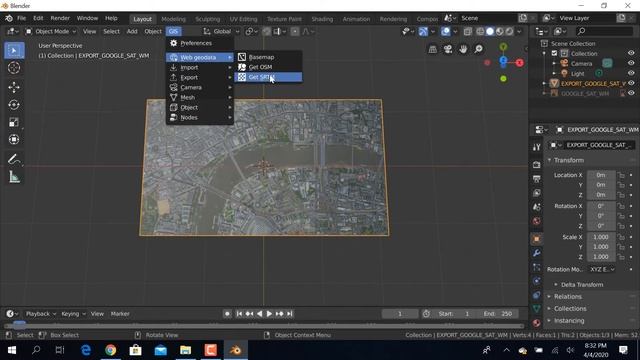The image size is (640, 360).
Task: Open the Object properties tab
Action: point(536,239)
